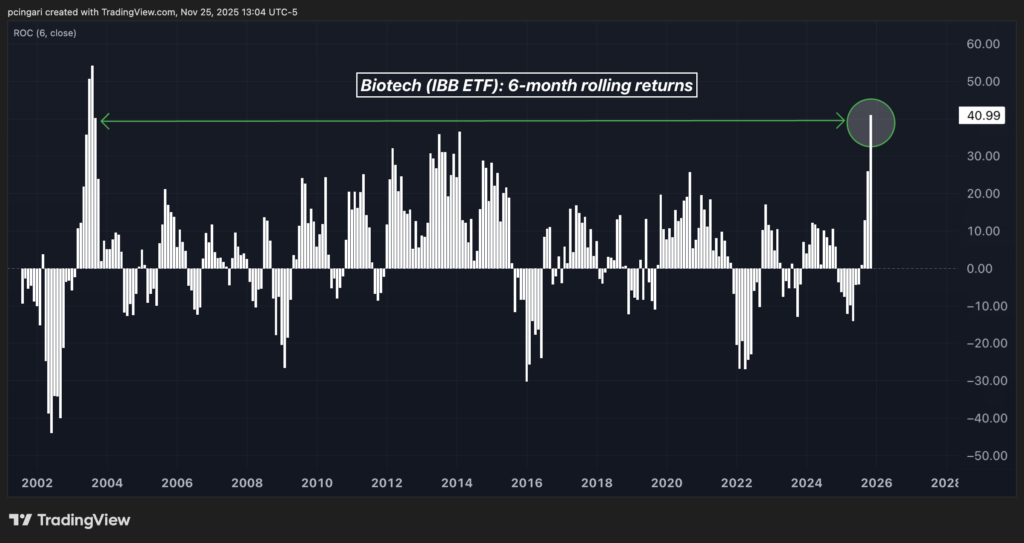Click the 0.00 label on price axis
Image resolution: width=1024 pixels, height=543 pixels.
pos(986,269)
